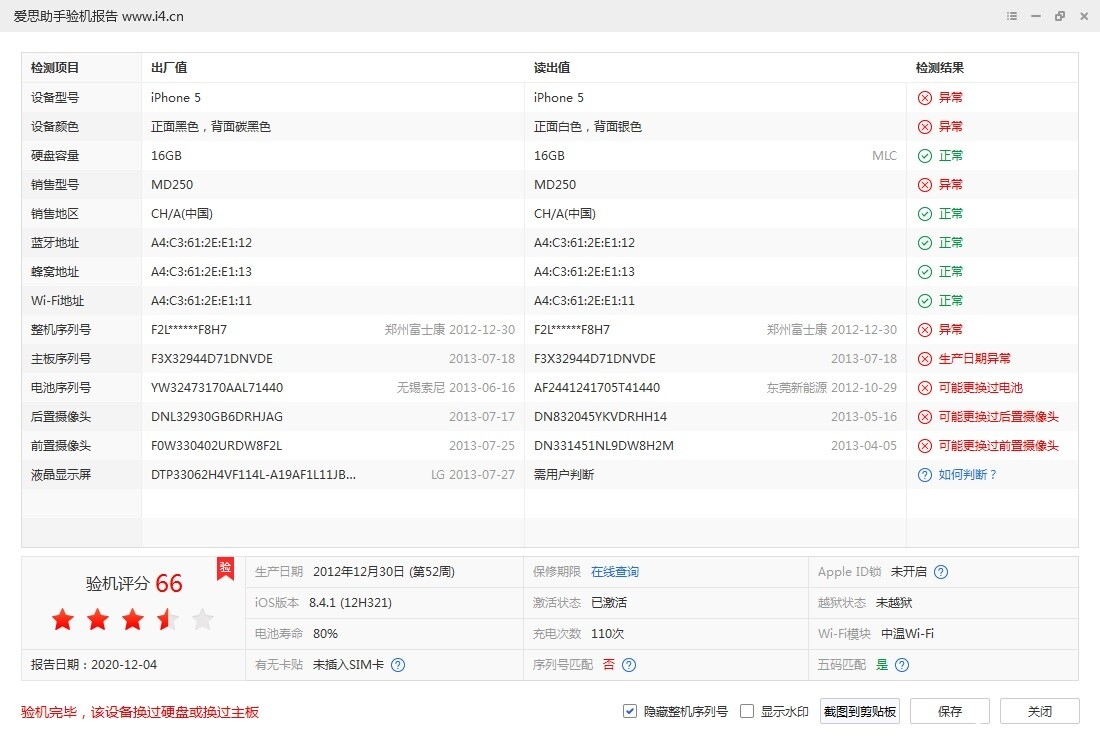The height and width of the screenshot is (749, 1100).
Task: Click help icon next to 未插入SIM卡
Action: [x=398, y=665]
